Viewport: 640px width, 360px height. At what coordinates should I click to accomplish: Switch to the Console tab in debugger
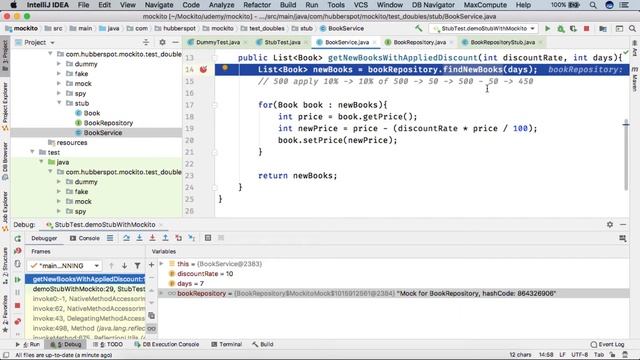(x=84, y=238)
